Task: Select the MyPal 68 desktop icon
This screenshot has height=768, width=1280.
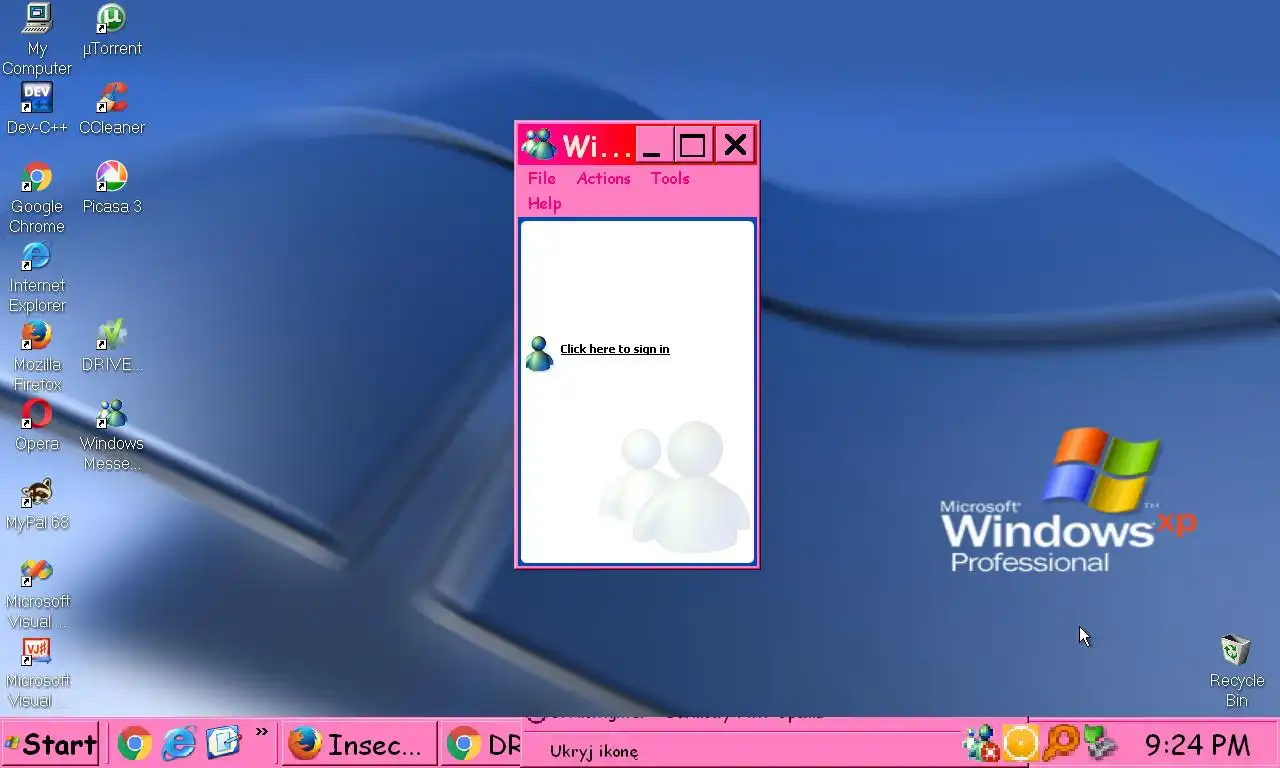Action: 37,503
